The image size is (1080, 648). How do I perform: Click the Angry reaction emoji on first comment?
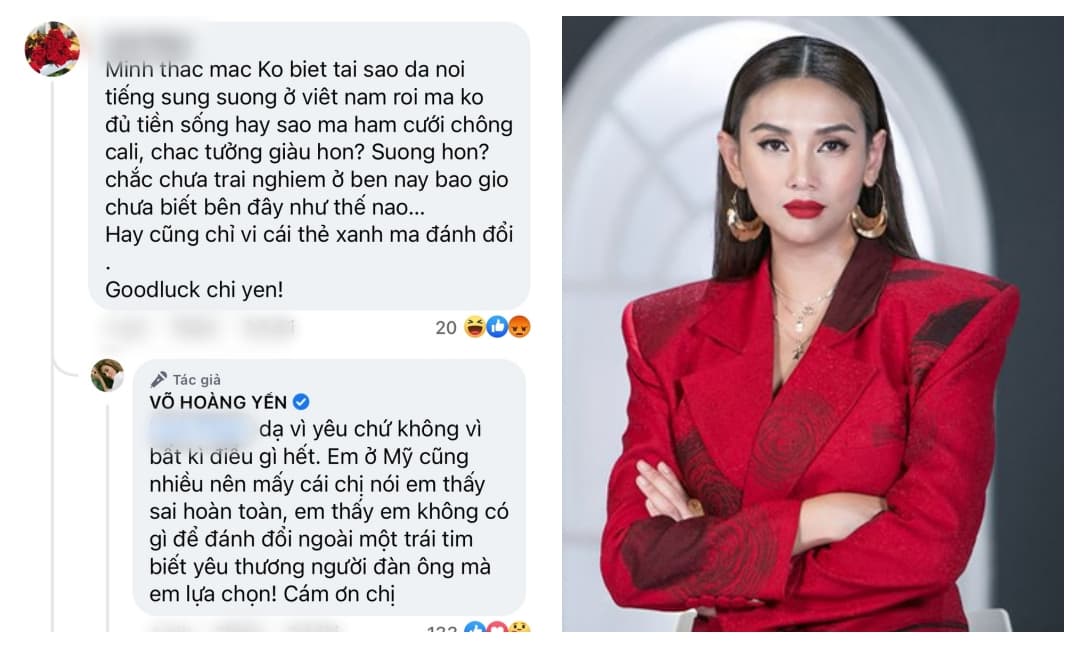click(x=519, y=326)
